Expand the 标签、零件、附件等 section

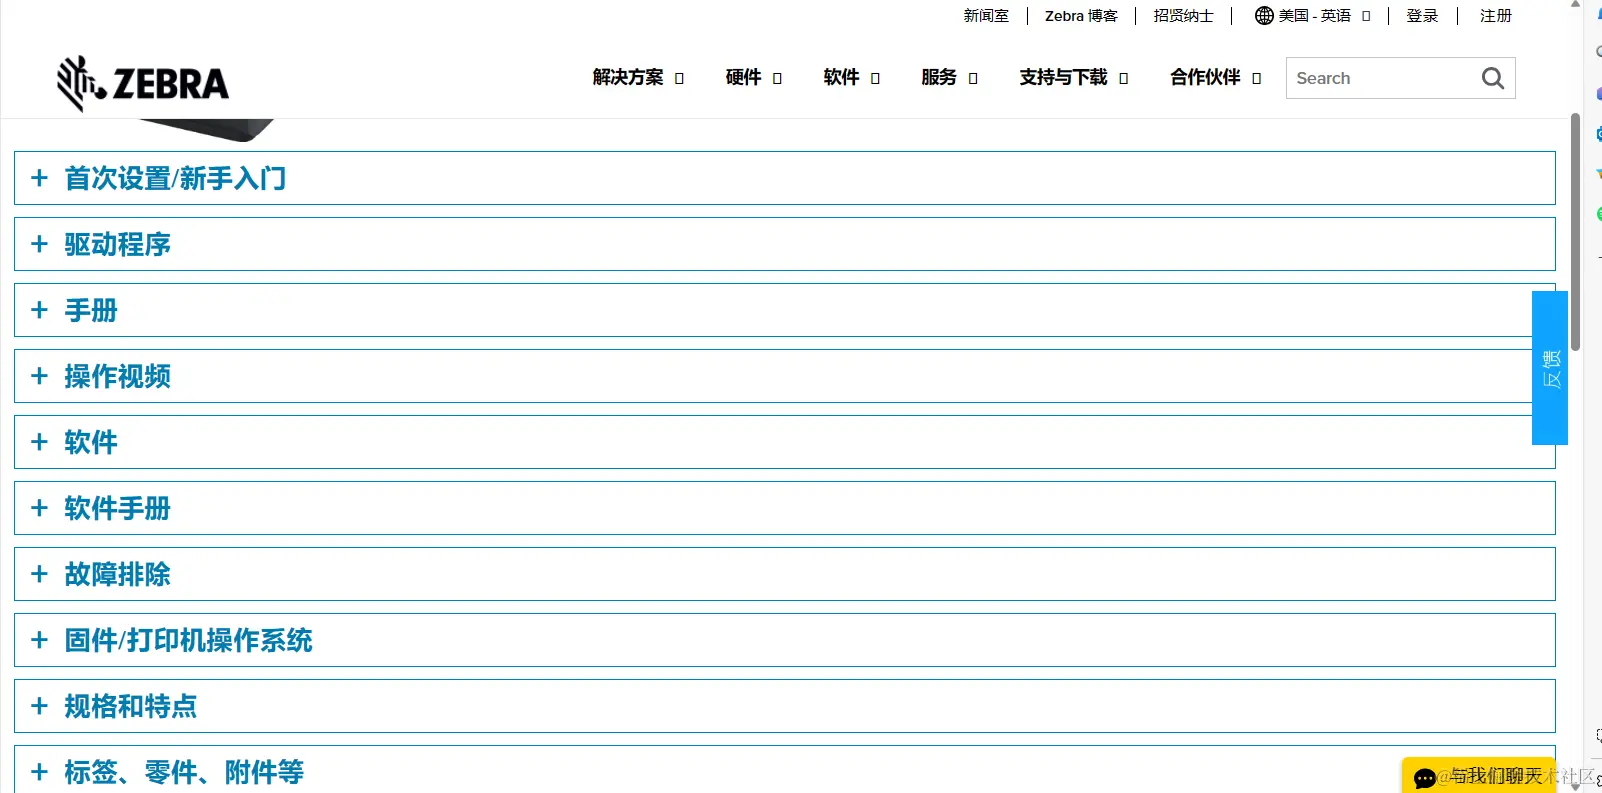(x=785, y=770)
